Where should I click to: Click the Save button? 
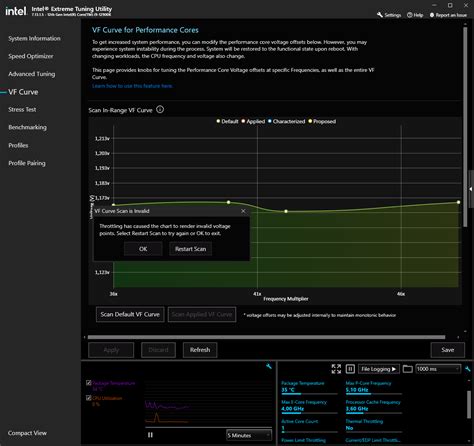click(448, 350)
